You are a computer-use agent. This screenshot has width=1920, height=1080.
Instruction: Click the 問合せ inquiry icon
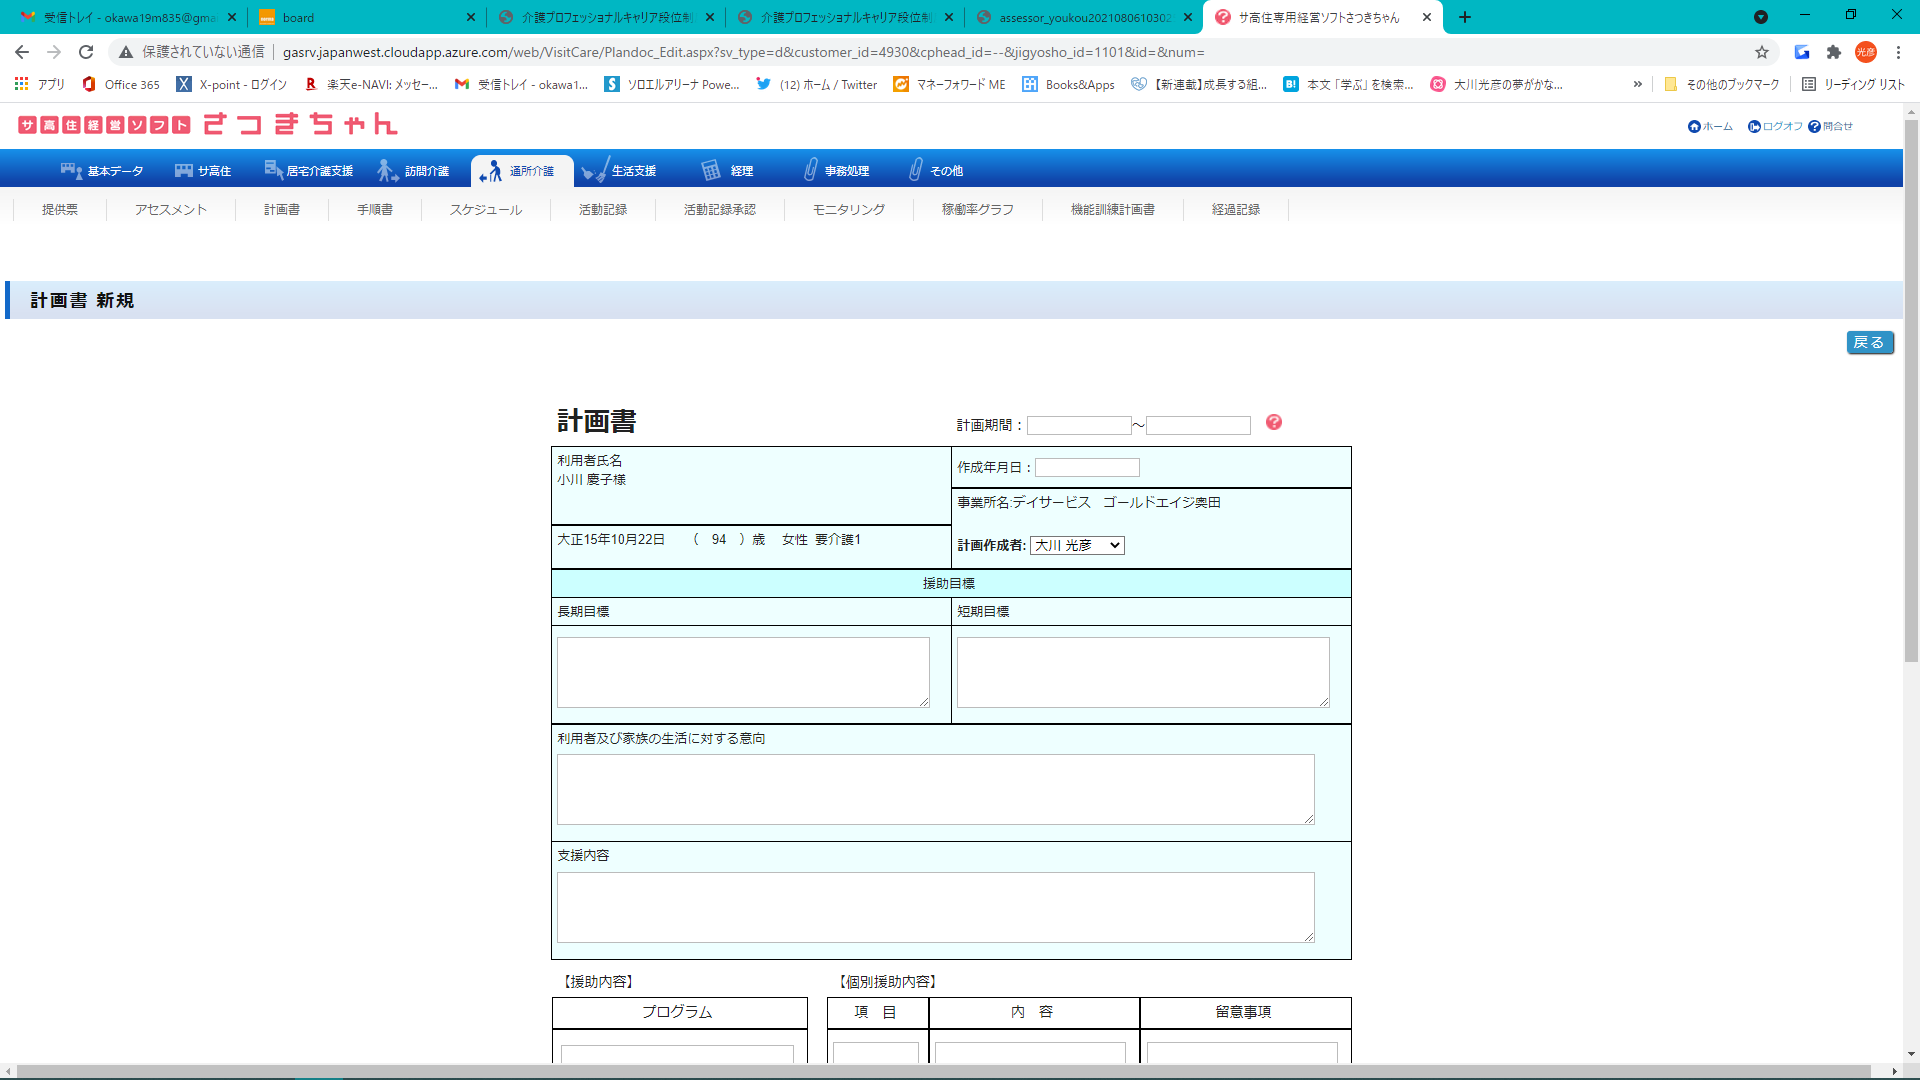pos(1814,127)
